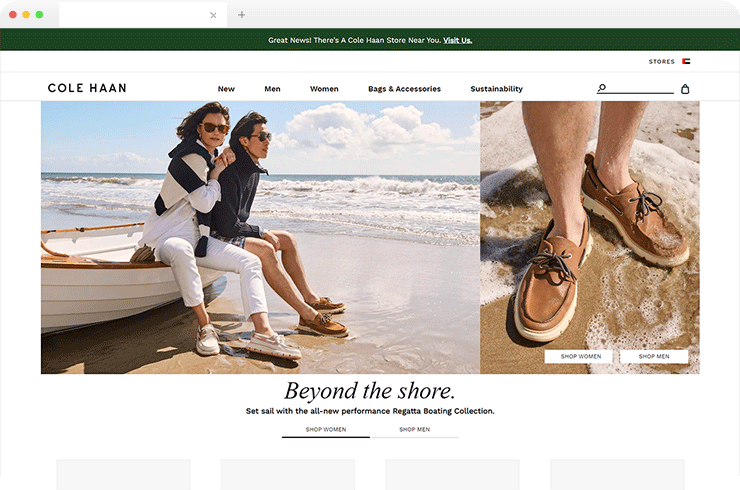Follow the Visit Us link in banner
The width and height of the screenshot is (740, 490).
(457, 40)
